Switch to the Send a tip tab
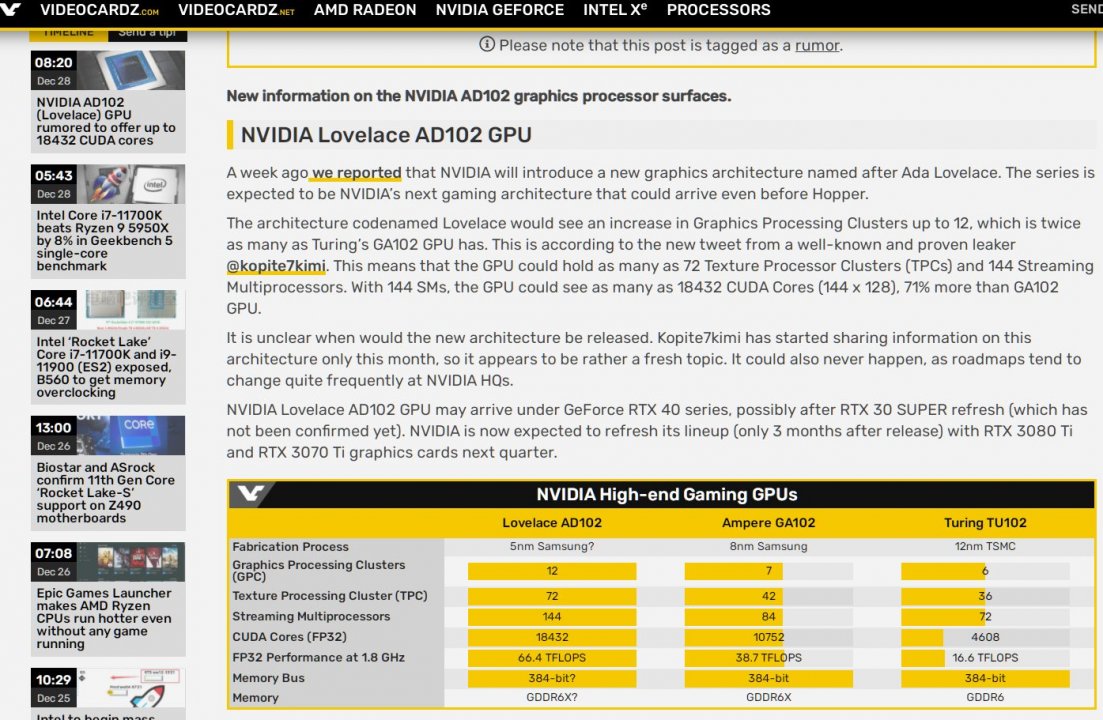This screenshot has width=1103, height=720. pos(147,33)
